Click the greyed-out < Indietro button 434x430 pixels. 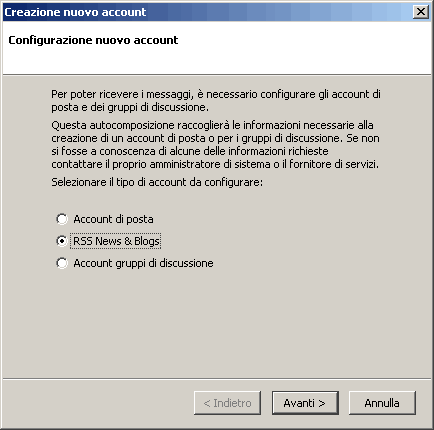pos(227,403)
